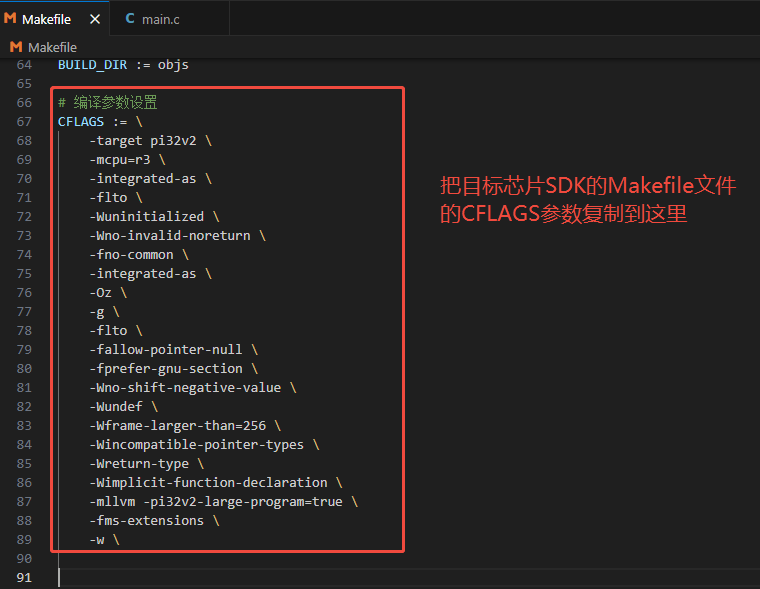Click the '-Wundef' flag
760x589 pixels.
click(x=116, y=407)
